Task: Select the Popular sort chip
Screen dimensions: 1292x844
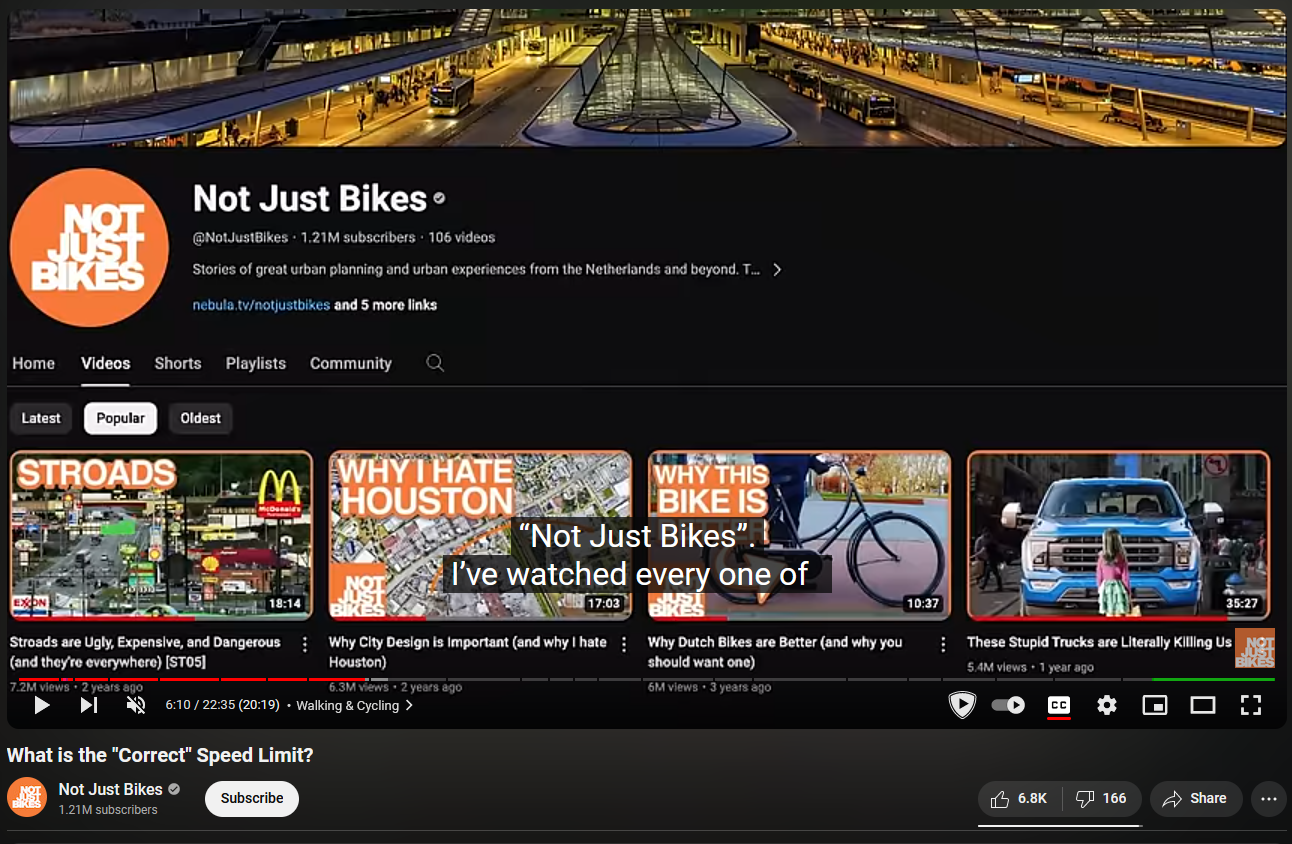Action: click(121, 418)
